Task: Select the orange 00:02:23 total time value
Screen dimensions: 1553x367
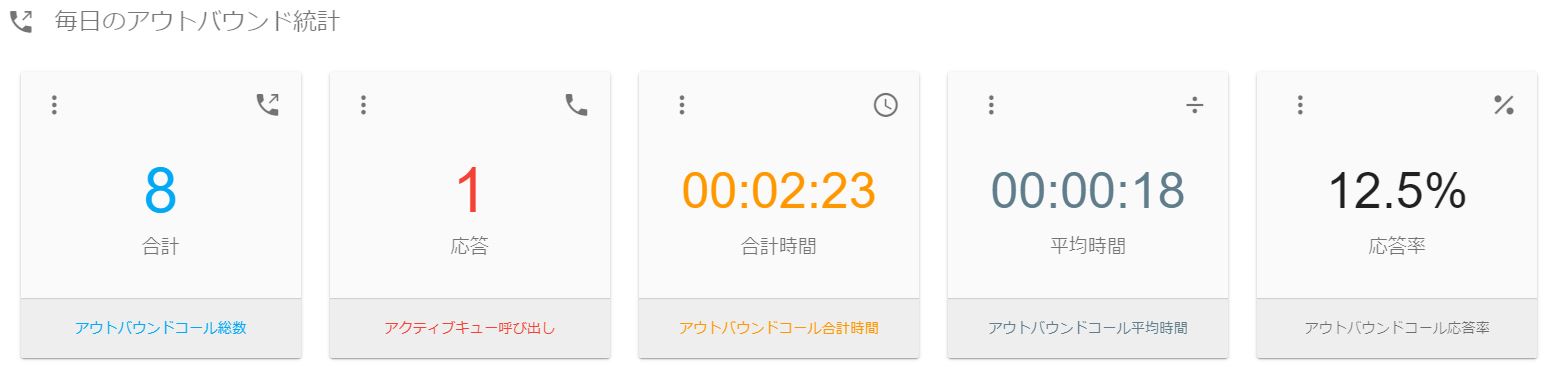Action: click(x=778, y=191)
